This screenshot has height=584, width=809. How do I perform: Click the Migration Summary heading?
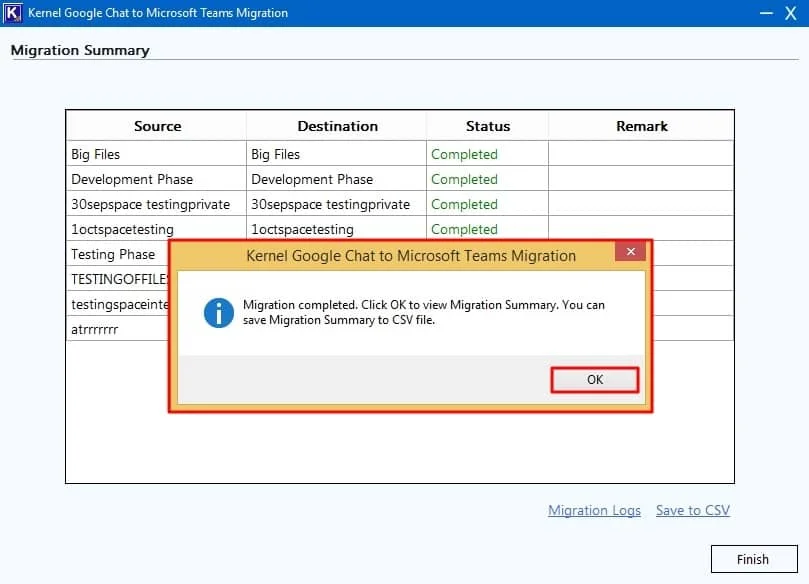pyautogui.click(x=80, y=50)
